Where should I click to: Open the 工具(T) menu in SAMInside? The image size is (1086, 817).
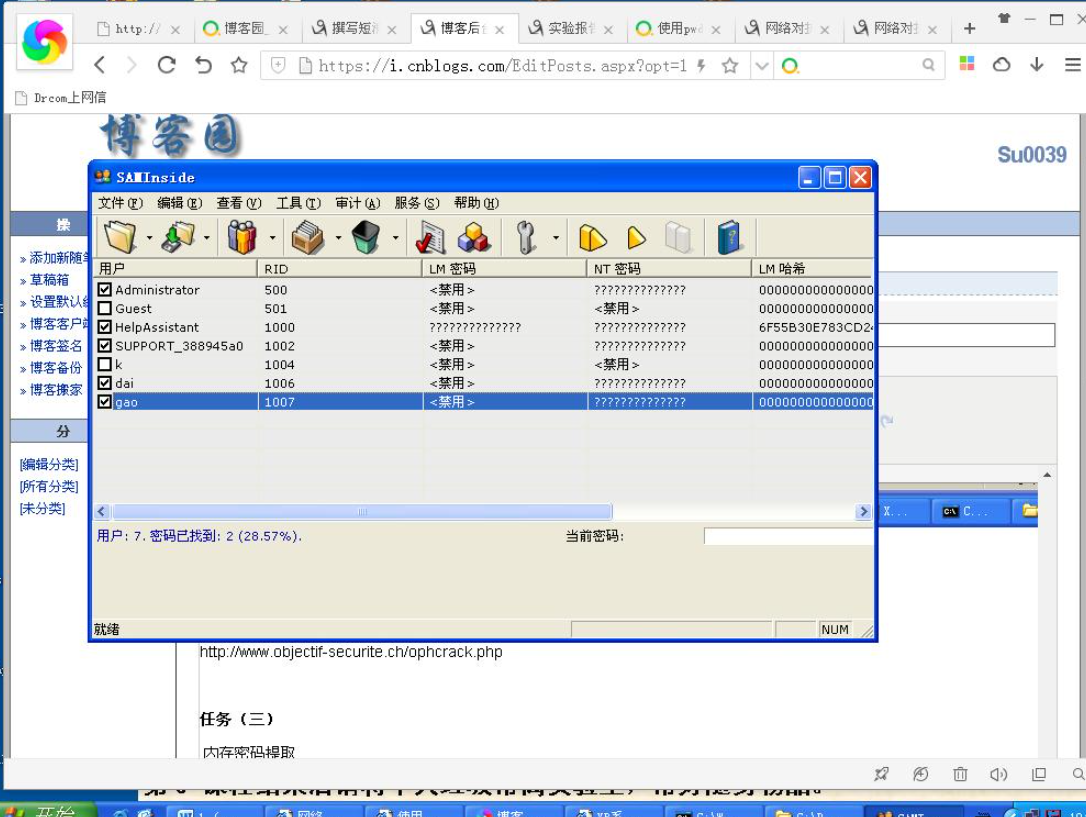(x=299, y=203)
